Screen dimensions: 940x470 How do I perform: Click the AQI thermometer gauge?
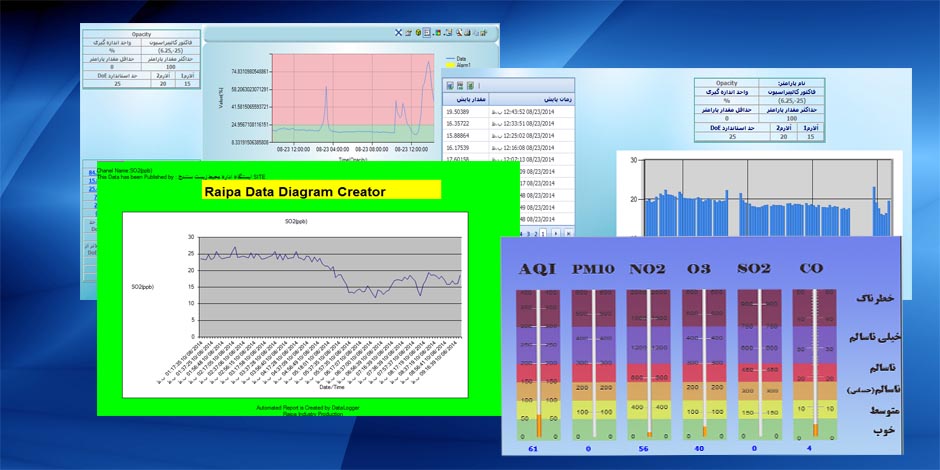[538, 364]
